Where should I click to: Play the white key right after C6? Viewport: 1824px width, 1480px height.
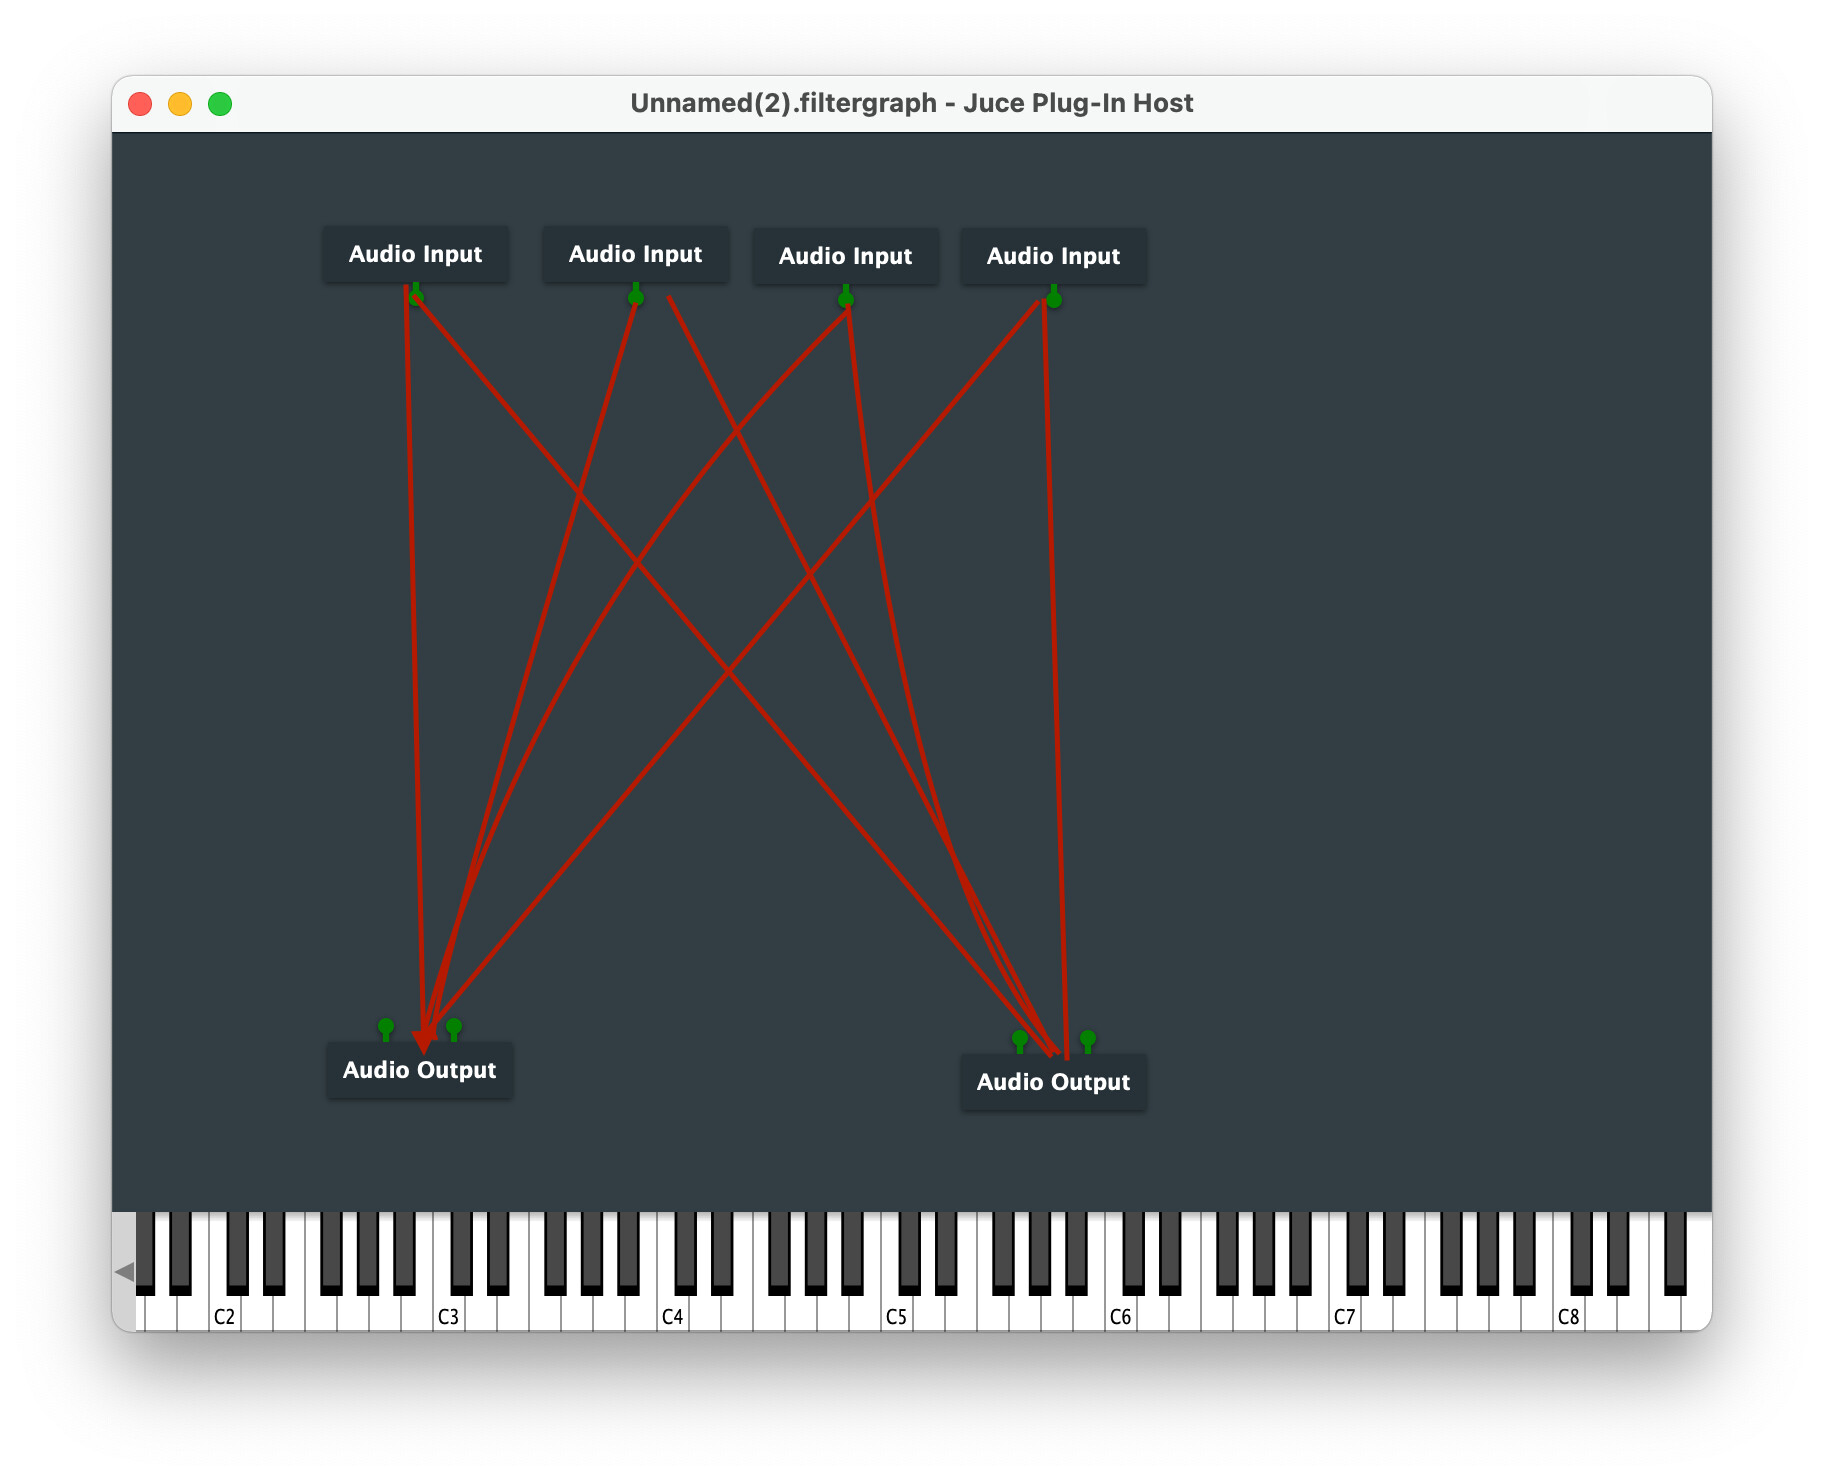click(1153, 1315)
